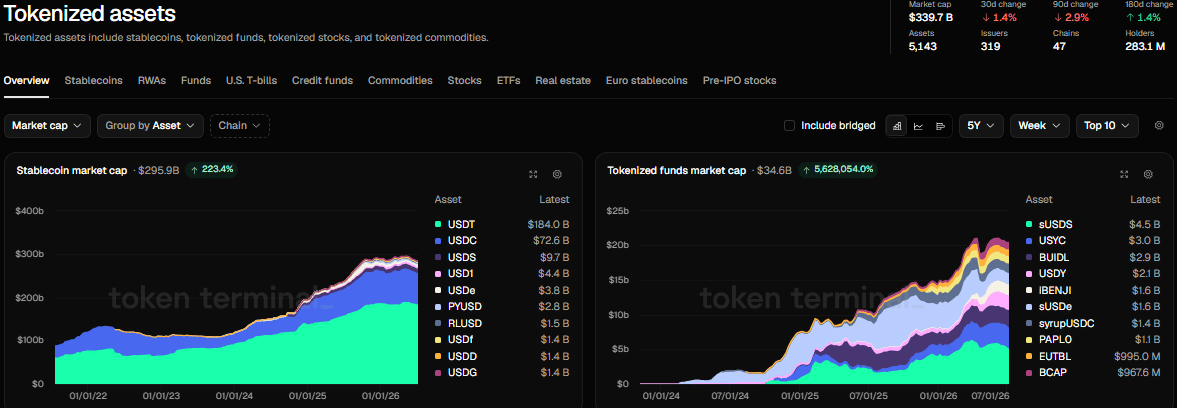
Task: Go to the Credit funds tab
Action: coord(322,81)
